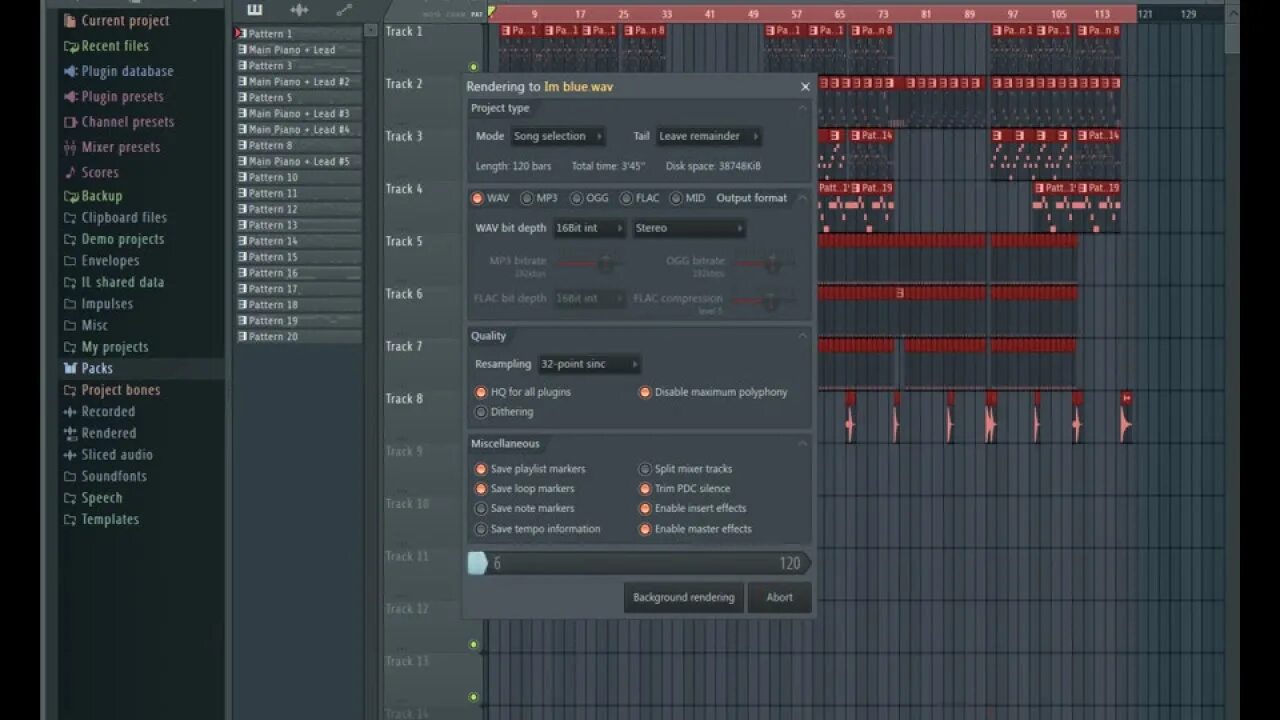Toggle Enable insert effects
Screen dimensions: 1280x720
pyautogui.click(x=645, y=508)
